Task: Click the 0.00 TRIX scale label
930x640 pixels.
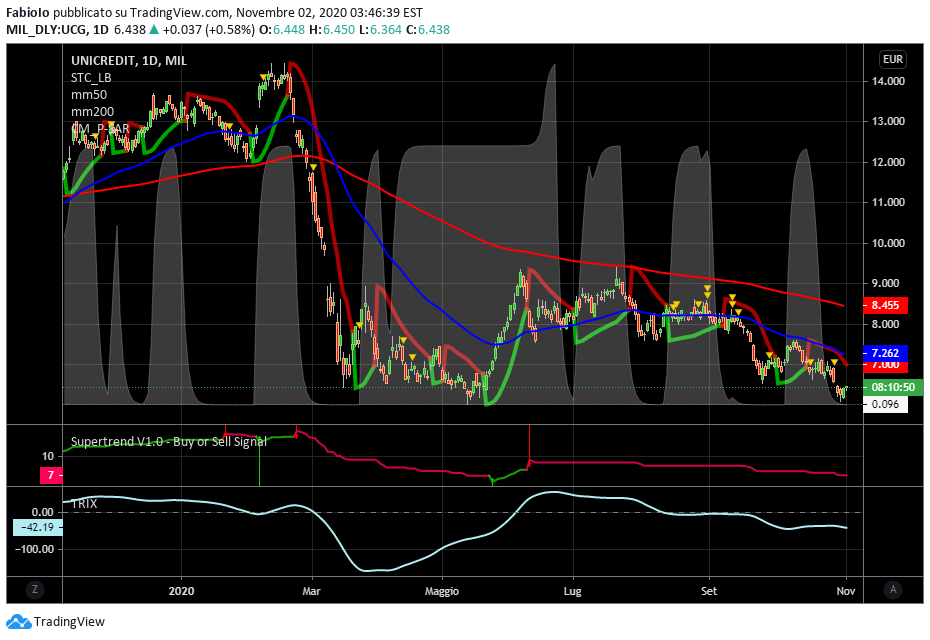Action: point(42,512)
